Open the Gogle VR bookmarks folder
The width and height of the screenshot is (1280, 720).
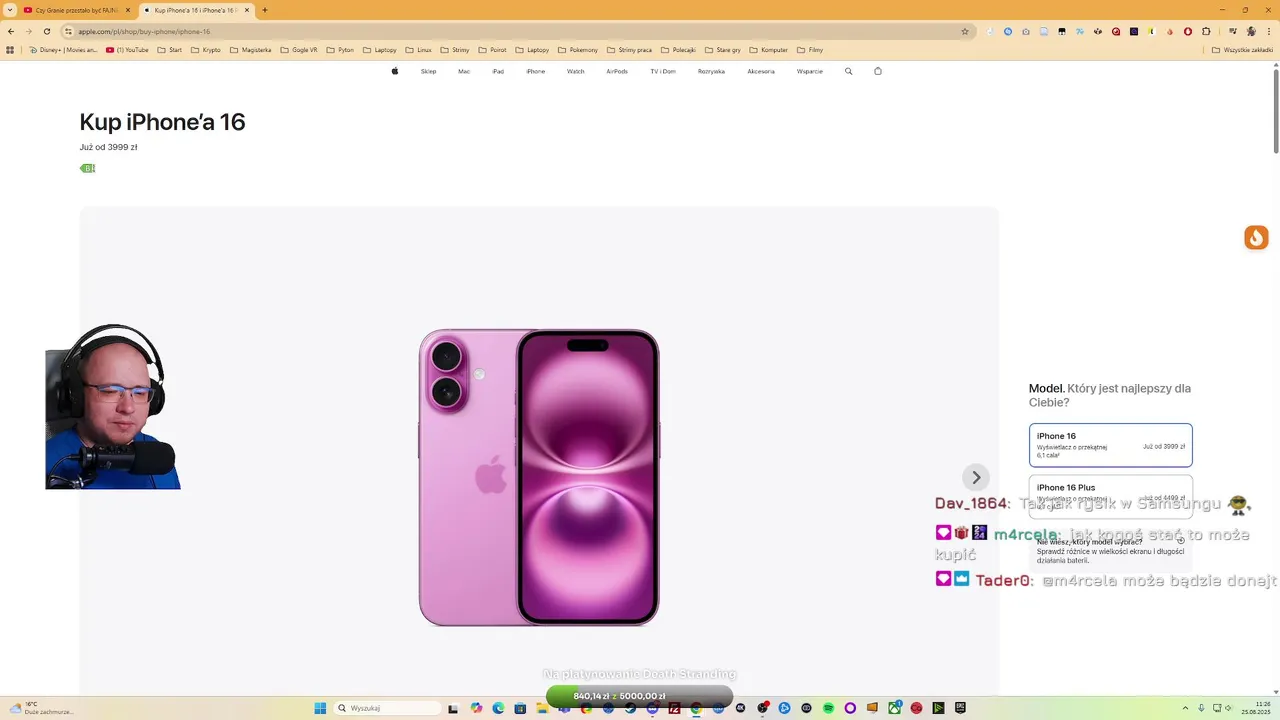[299, 49]
